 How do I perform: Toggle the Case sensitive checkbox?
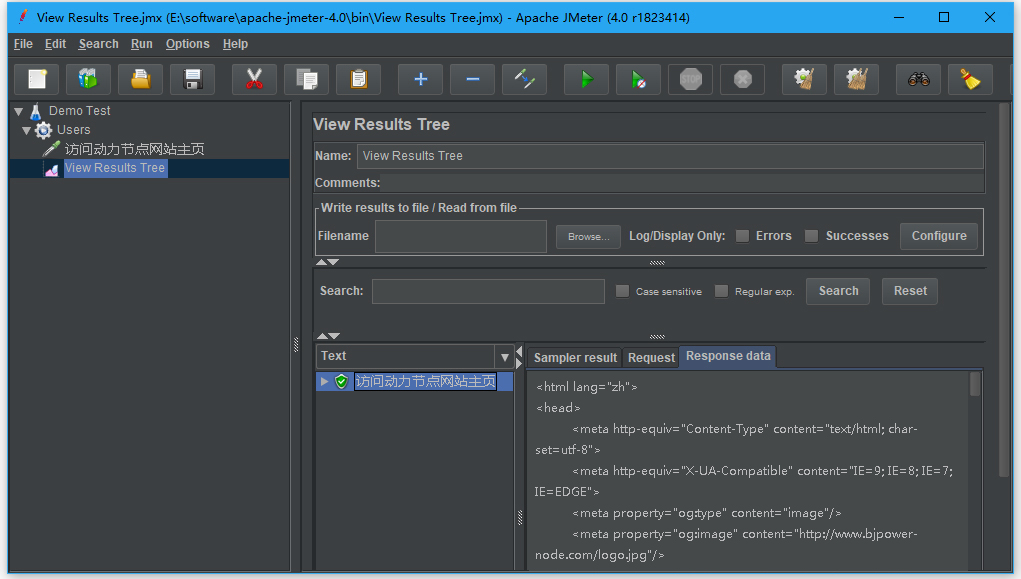click(x=622, y=291)
